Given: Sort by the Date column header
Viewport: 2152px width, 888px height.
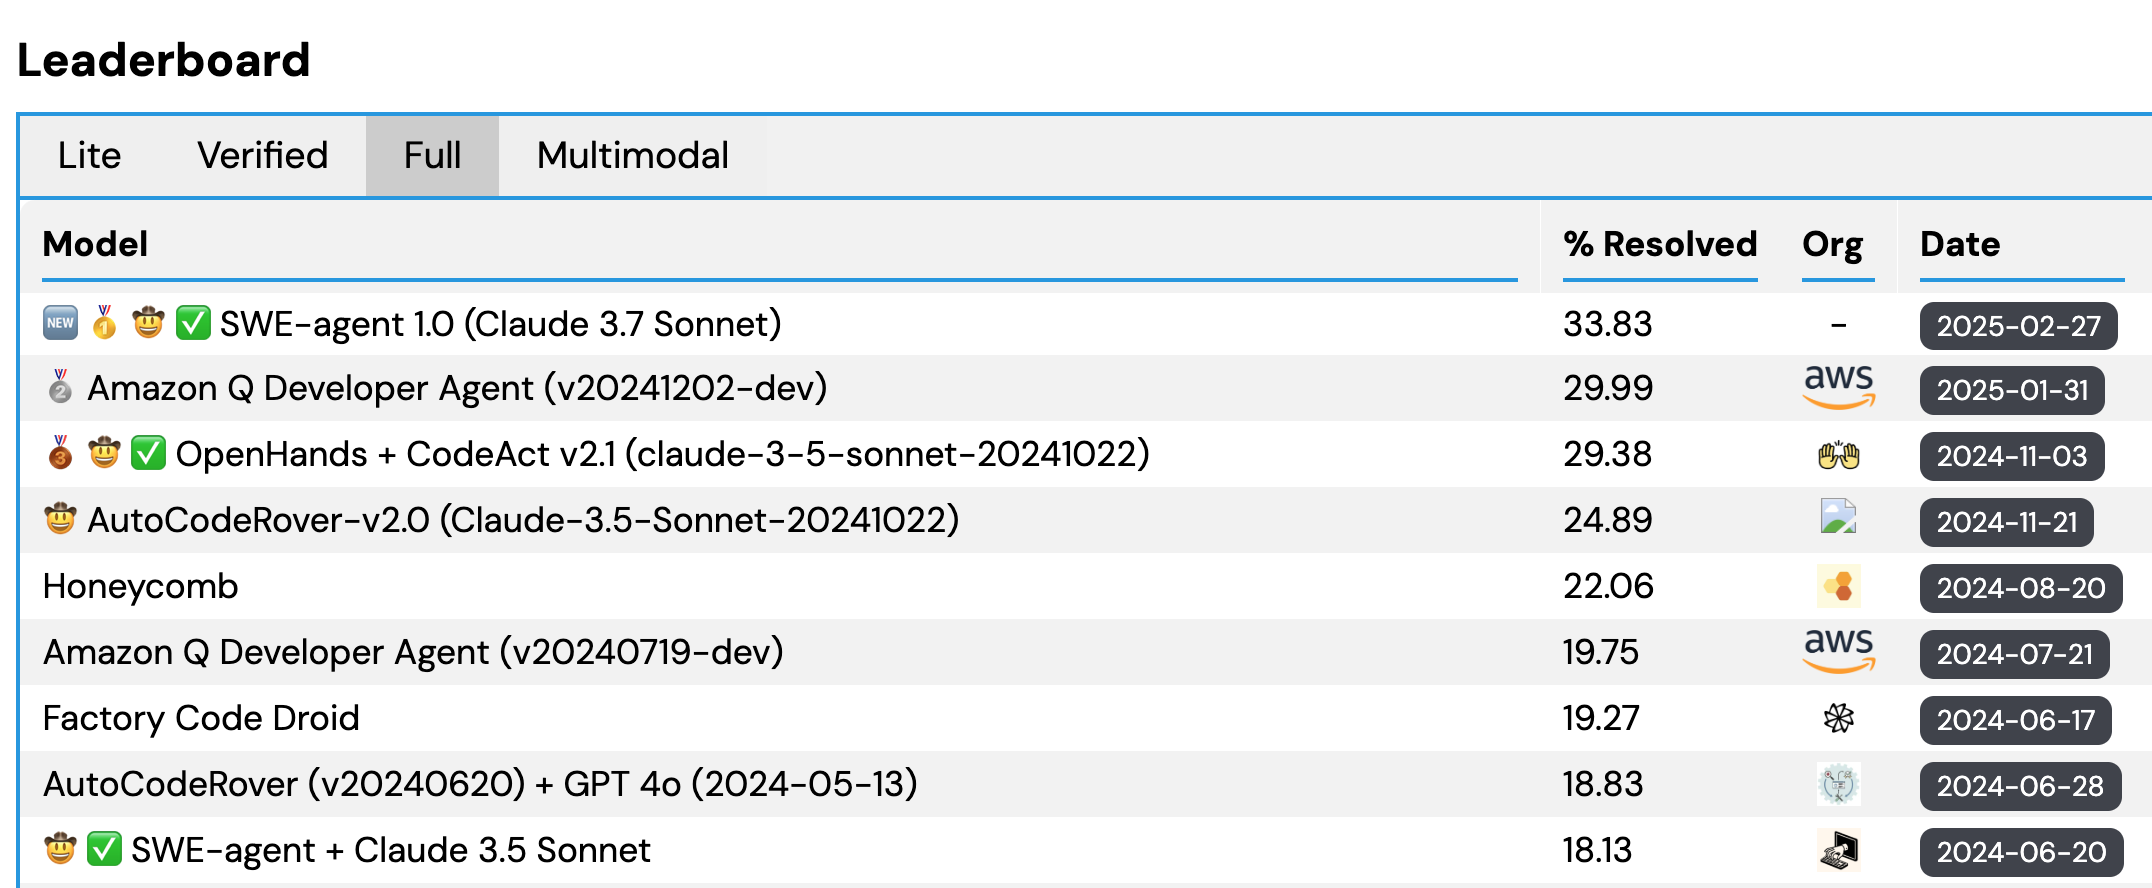Looking at the screenshot, I should click(x=1960, y=244).
